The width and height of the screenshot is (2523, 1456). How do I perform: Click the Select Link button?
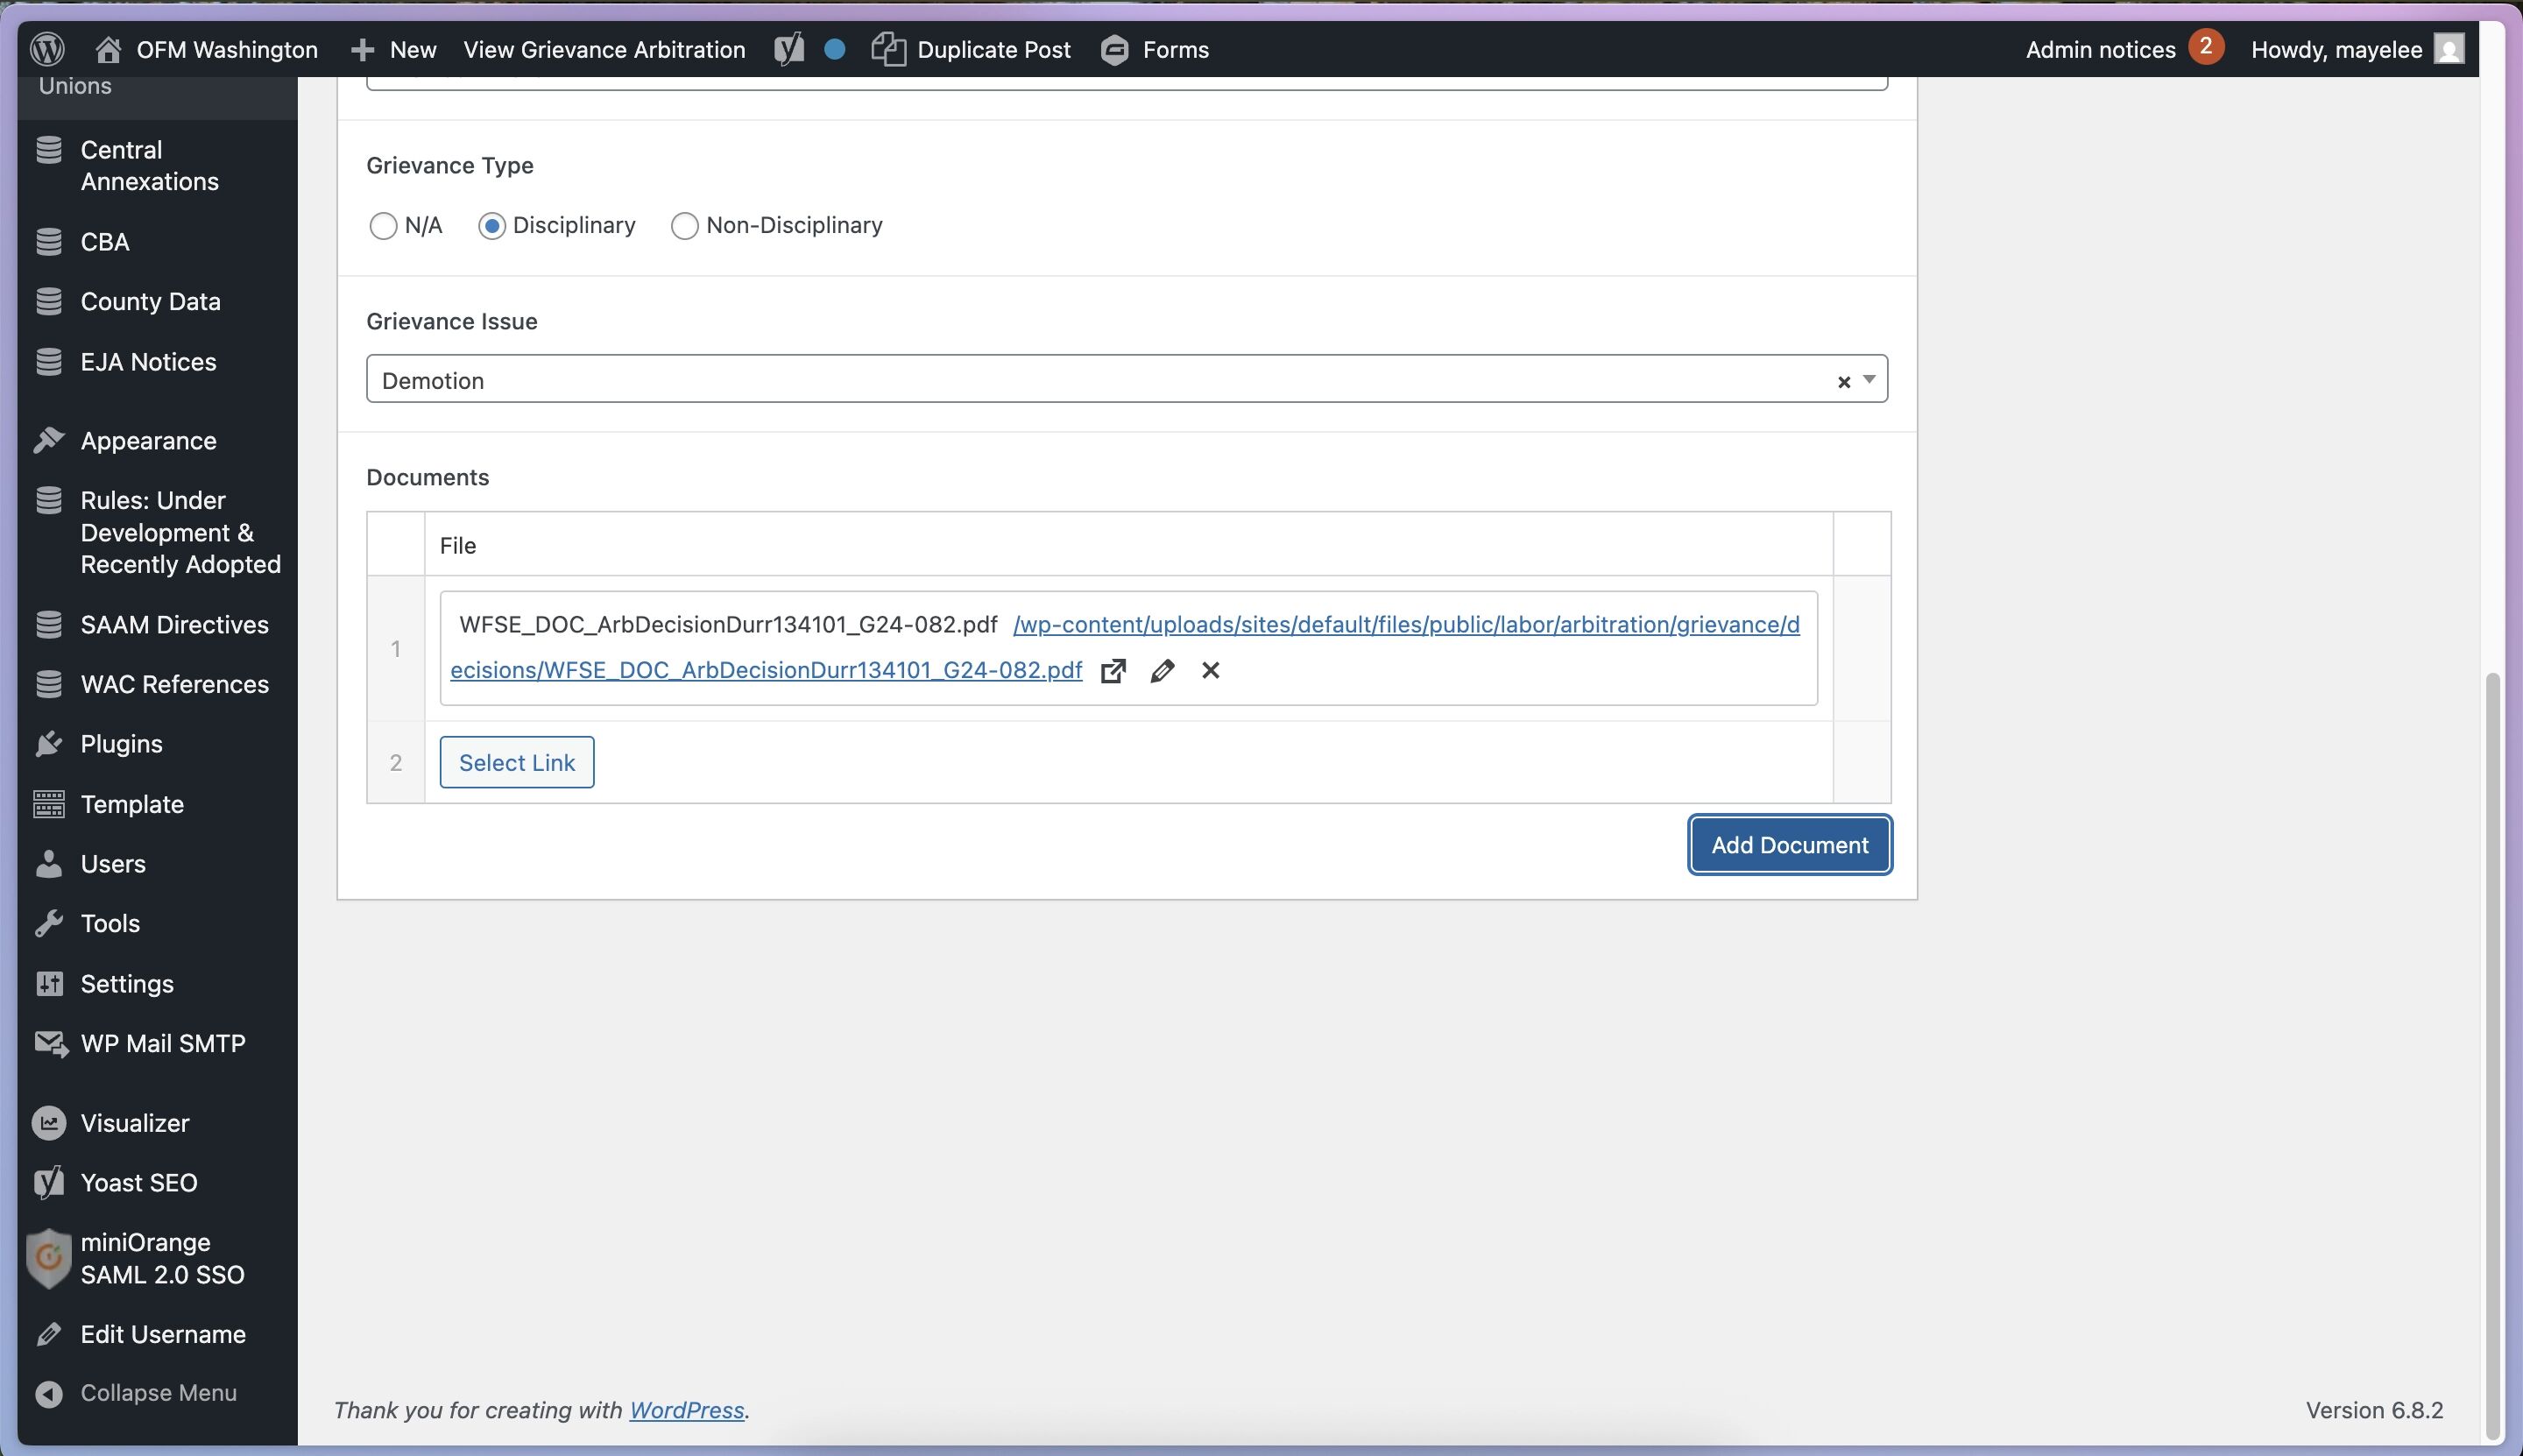tap(516, 763)
